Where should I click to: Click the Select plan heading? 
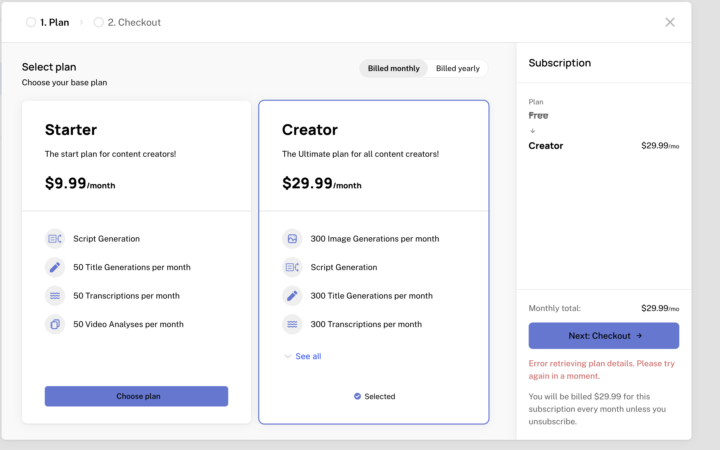[49, 67]
